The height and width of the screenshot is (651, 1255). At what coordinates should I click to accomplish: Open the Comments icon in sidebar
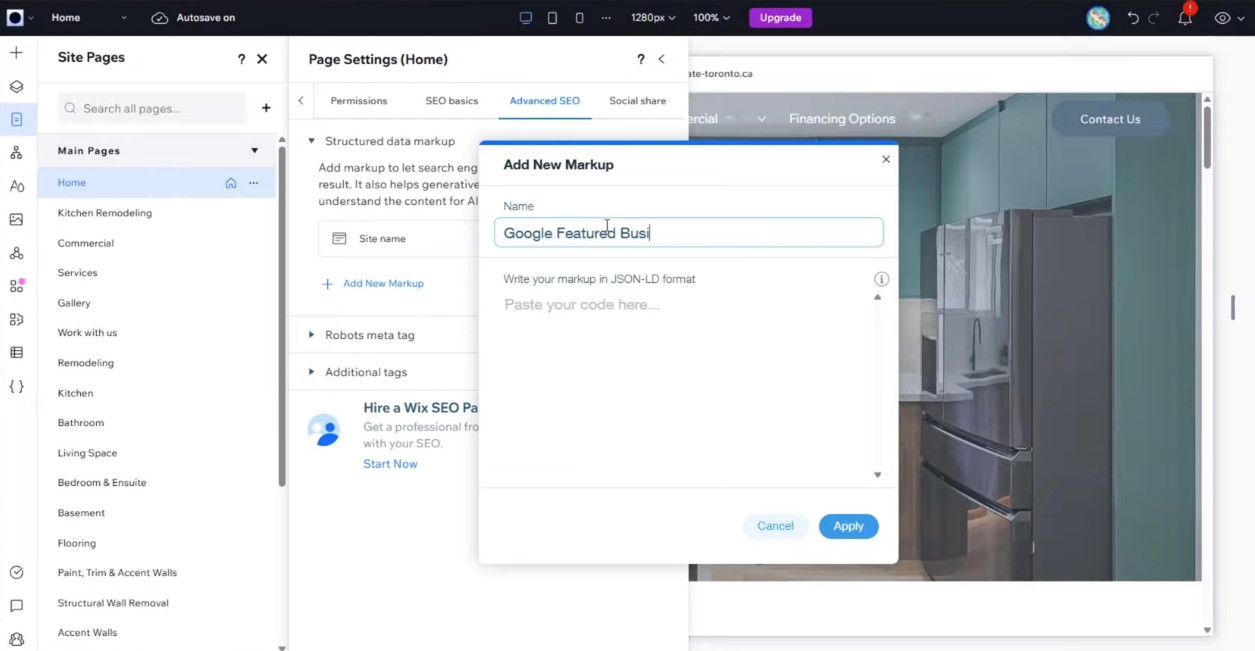[16, 606]
